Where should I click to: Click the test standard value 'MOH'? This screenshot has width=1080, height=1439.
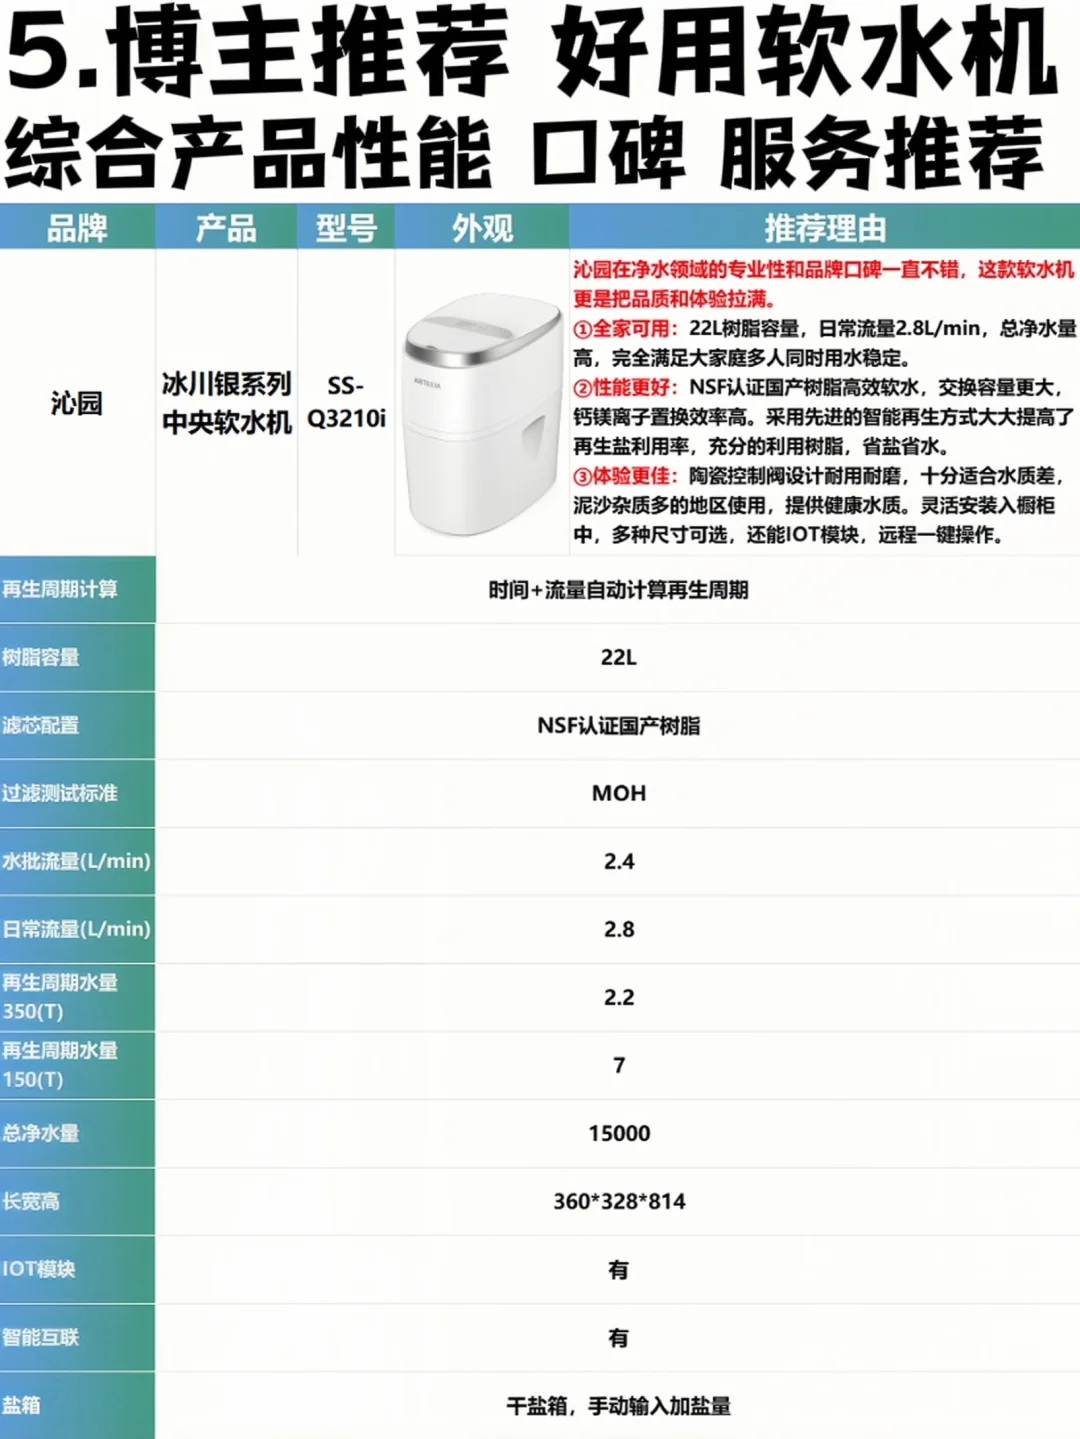click(x=619, y=793)
